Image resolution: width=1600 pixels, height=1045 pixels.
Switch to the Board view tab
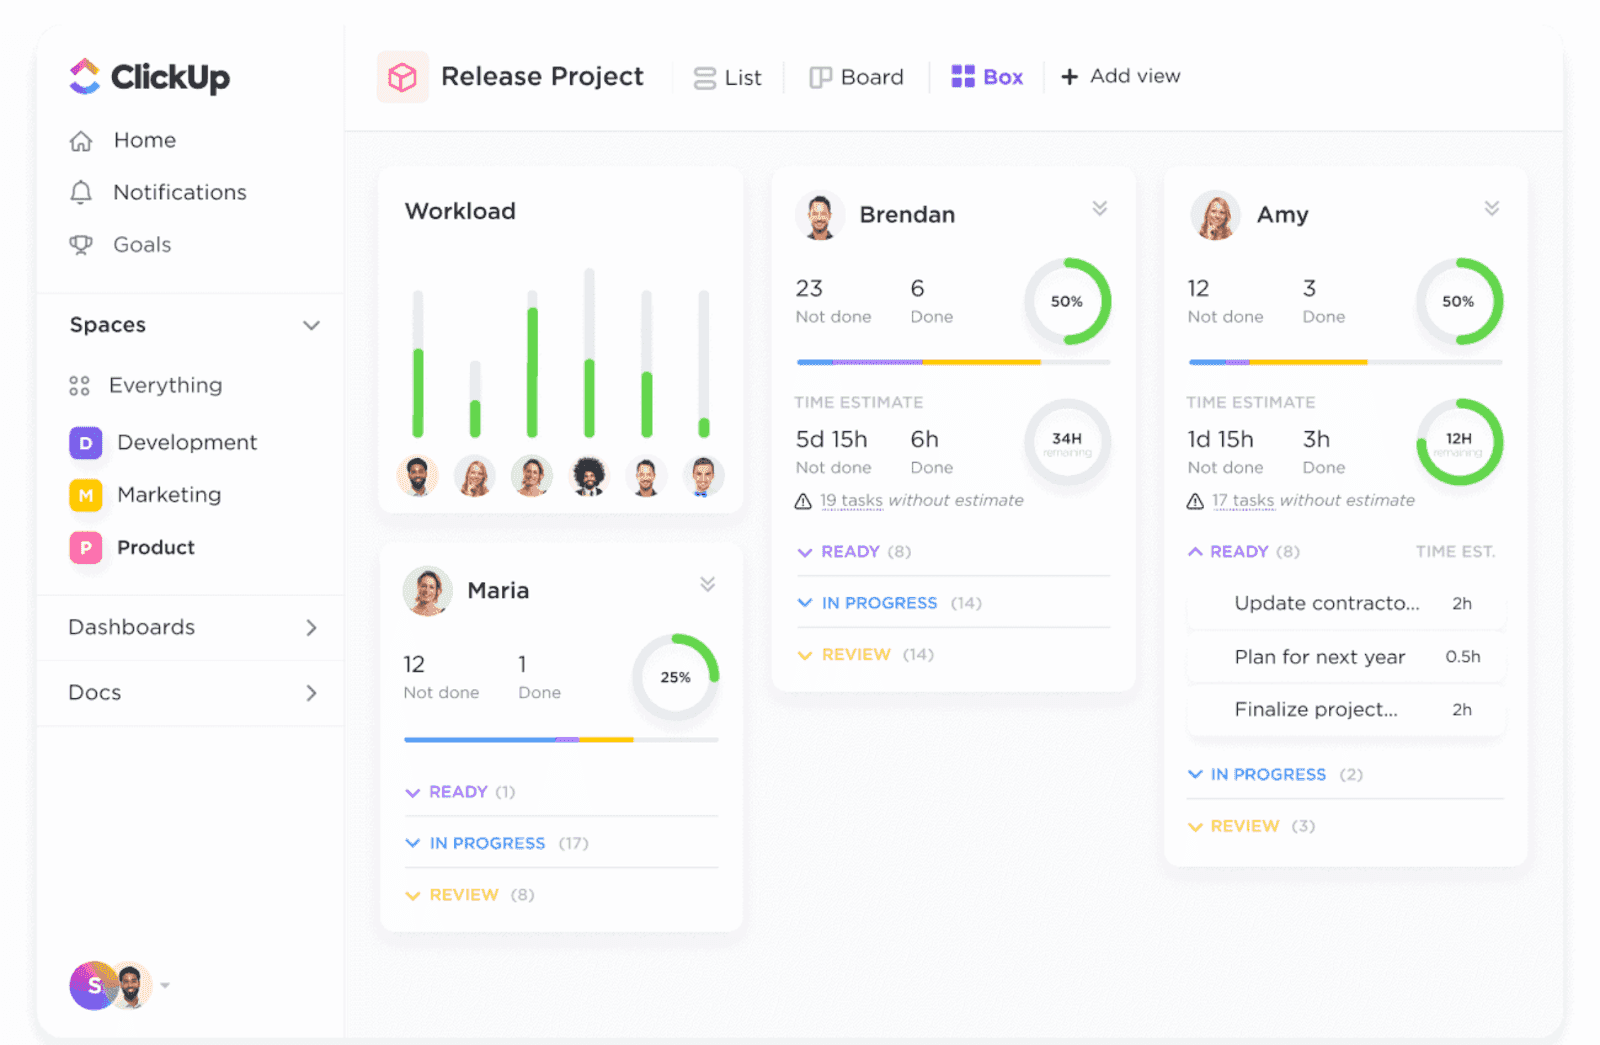856,76
